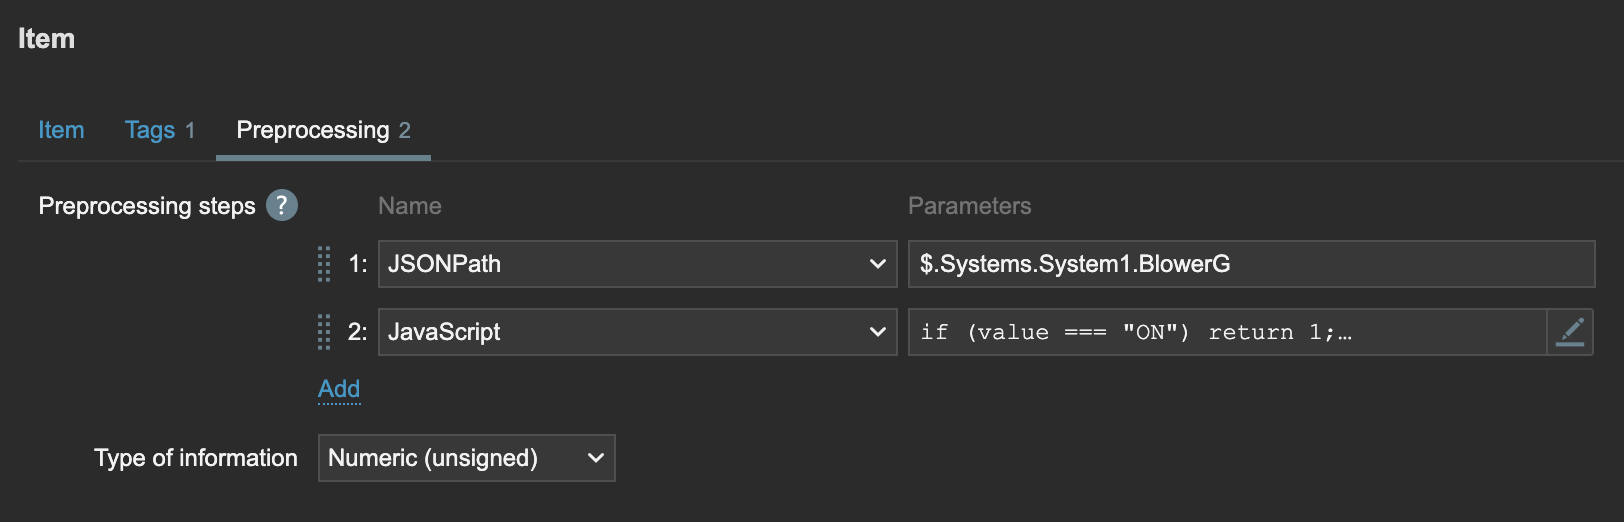The image size is (1624, 522).
Task: Click the Type of information label
Action: (196, 458)
